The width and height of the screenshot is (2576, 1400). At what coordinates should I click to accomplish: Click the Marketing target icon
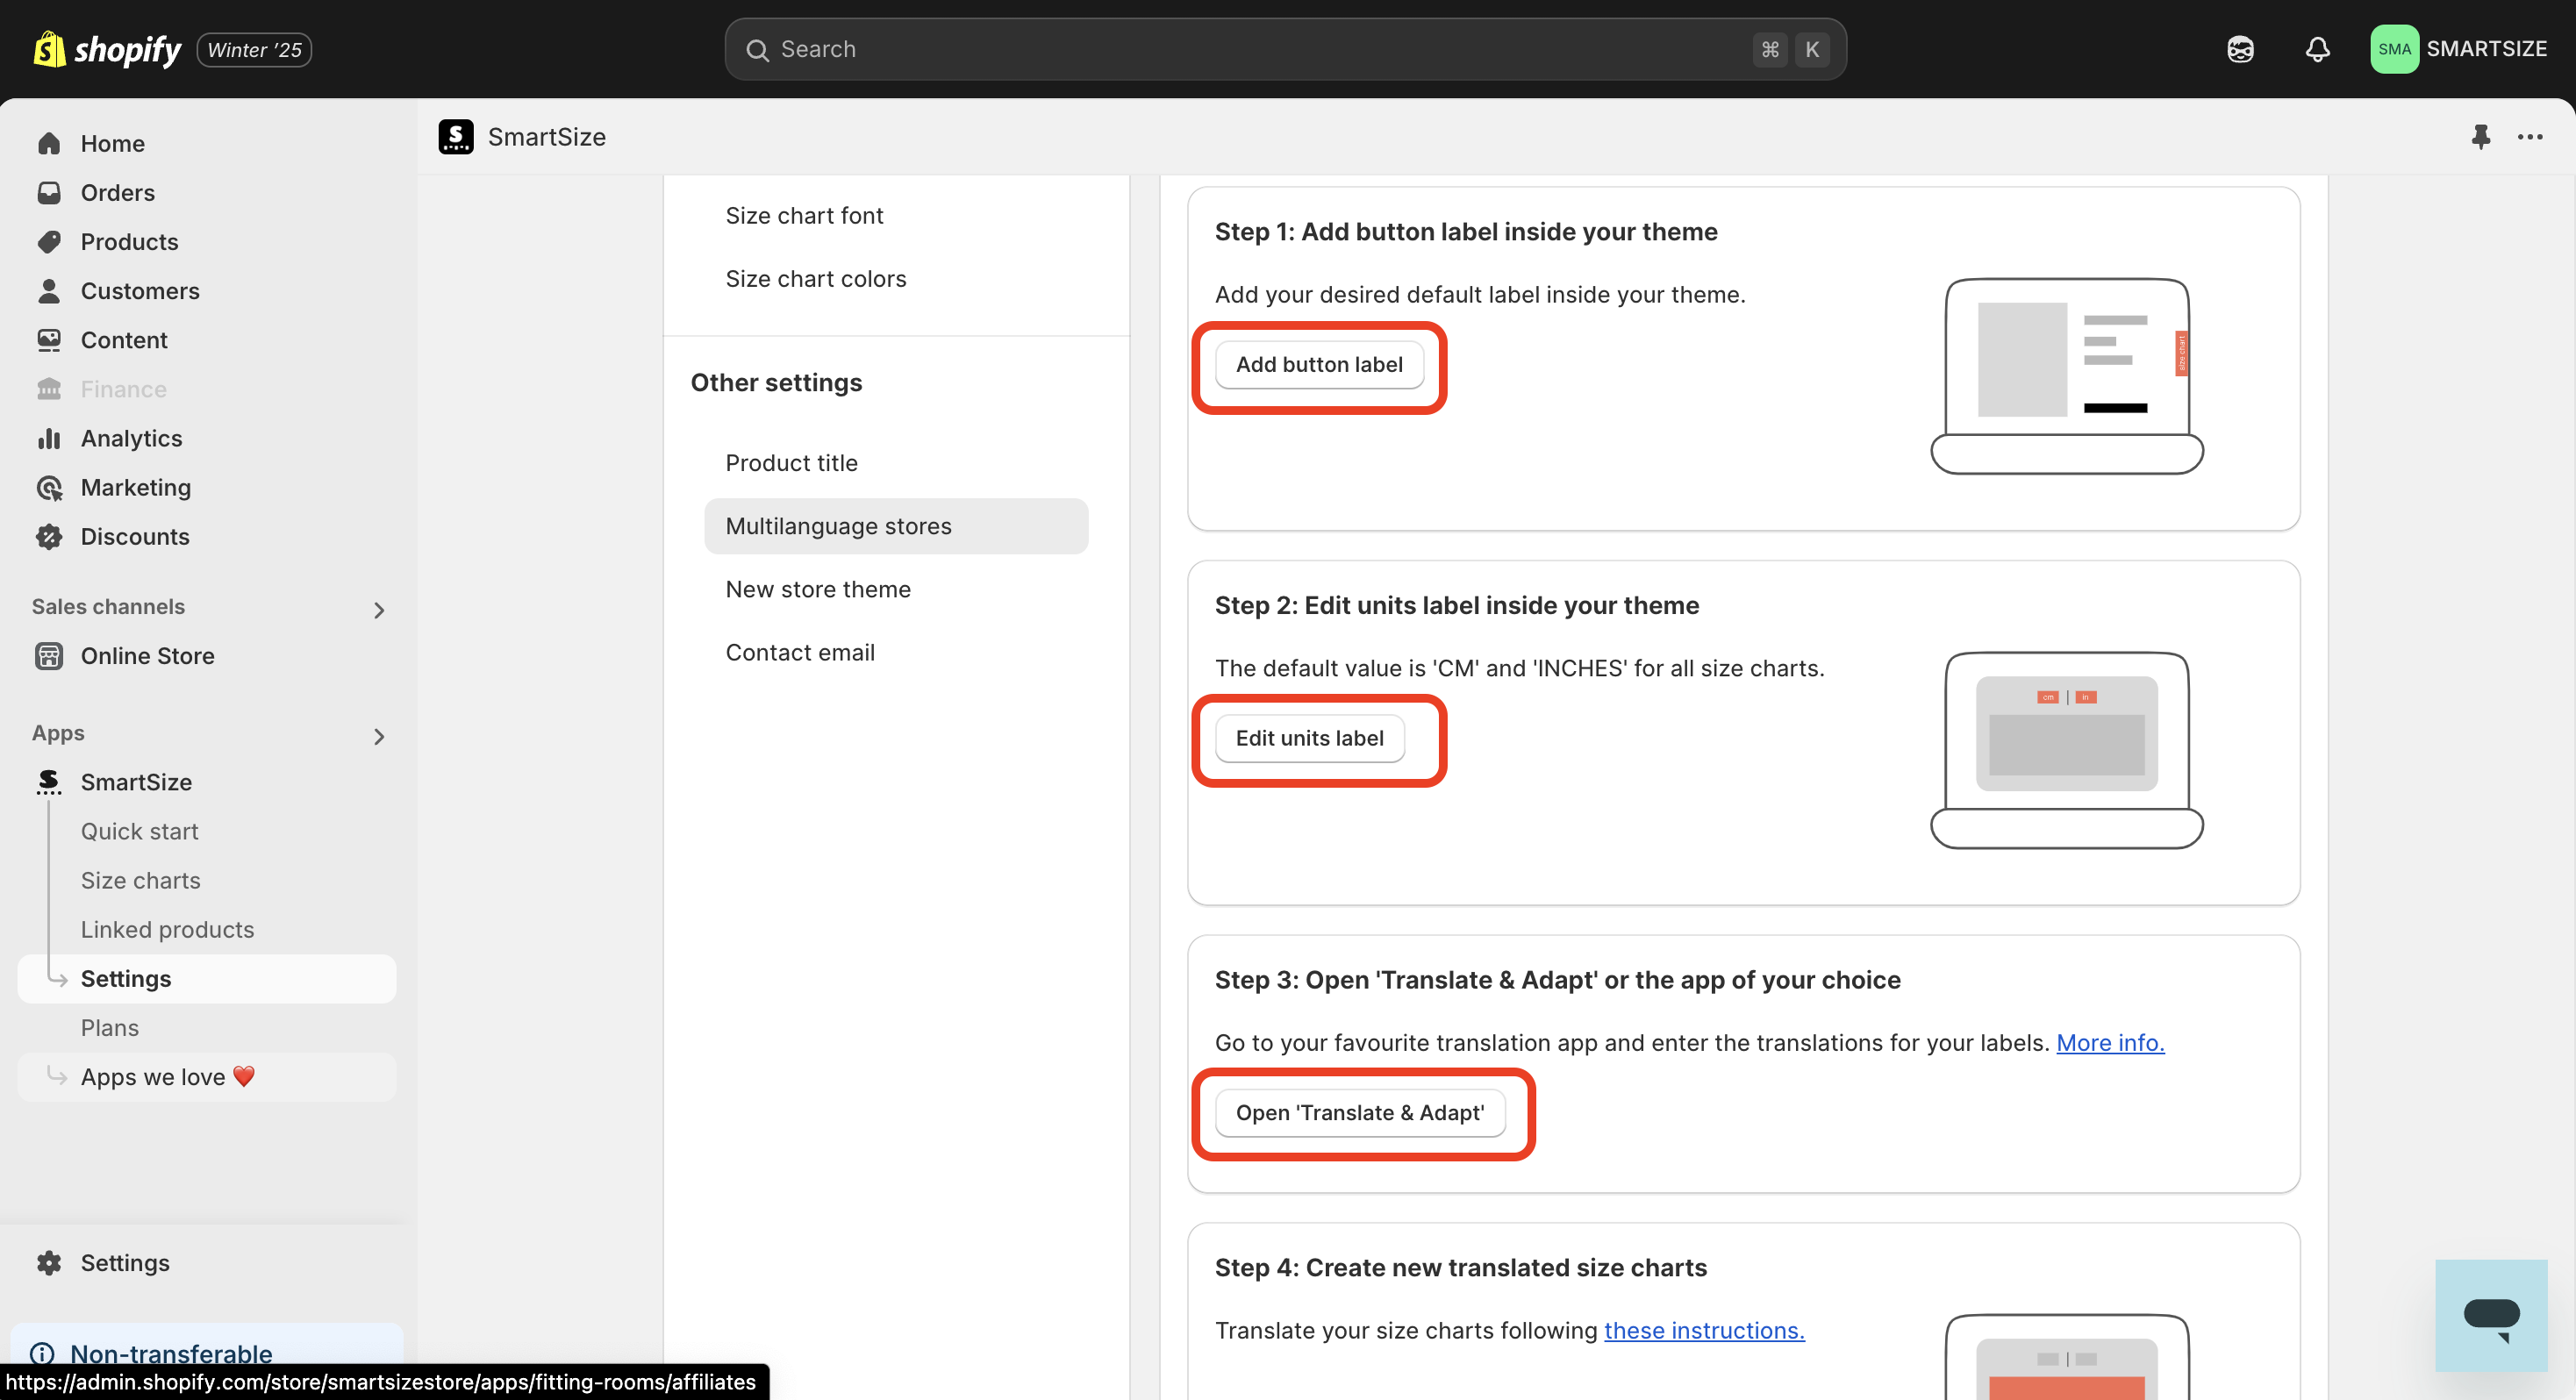(x=49, y=486)
